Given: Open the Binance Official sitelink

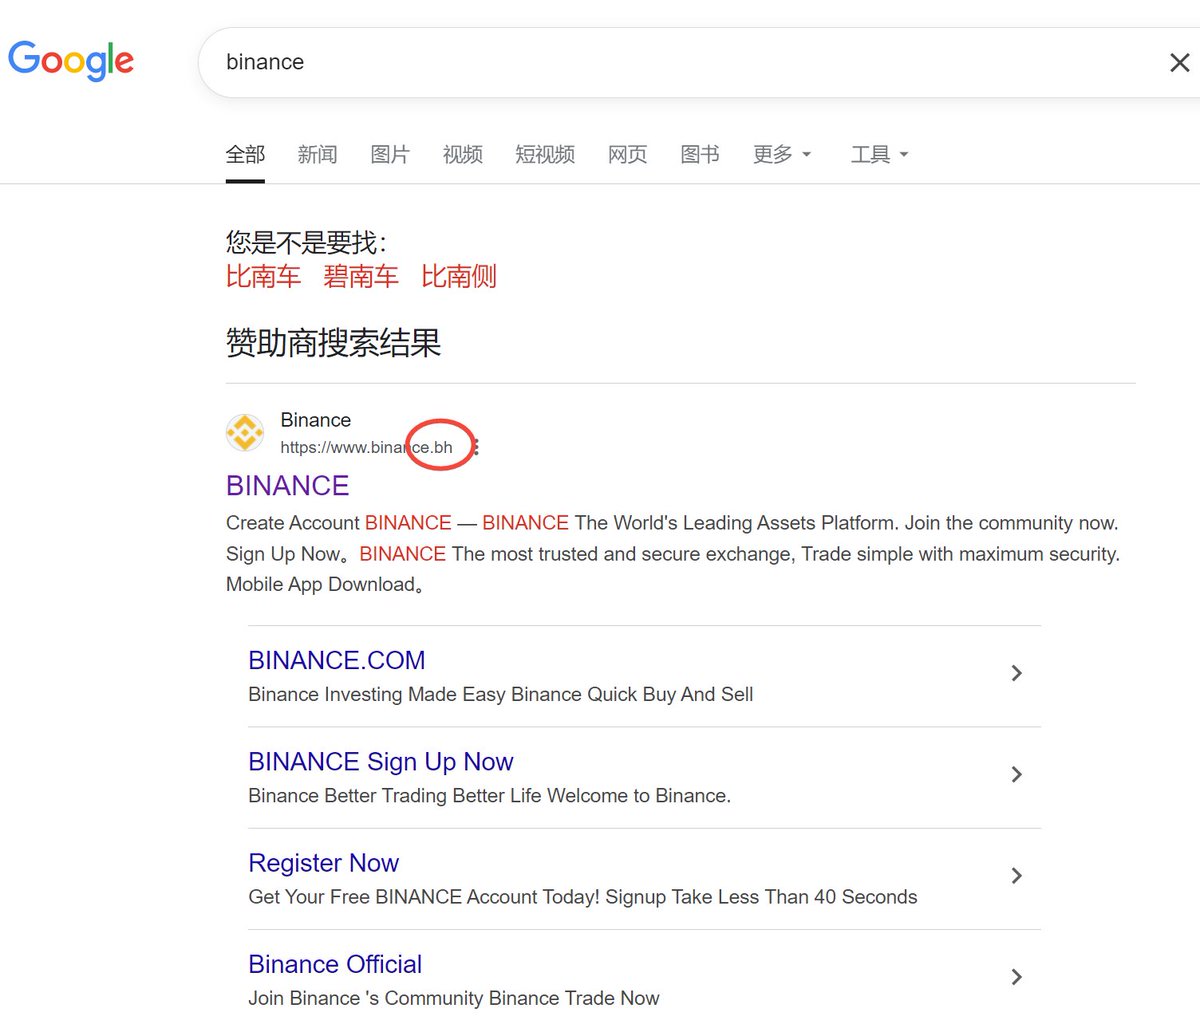Looking at the screenshot, I should click(x=335, y=964).
